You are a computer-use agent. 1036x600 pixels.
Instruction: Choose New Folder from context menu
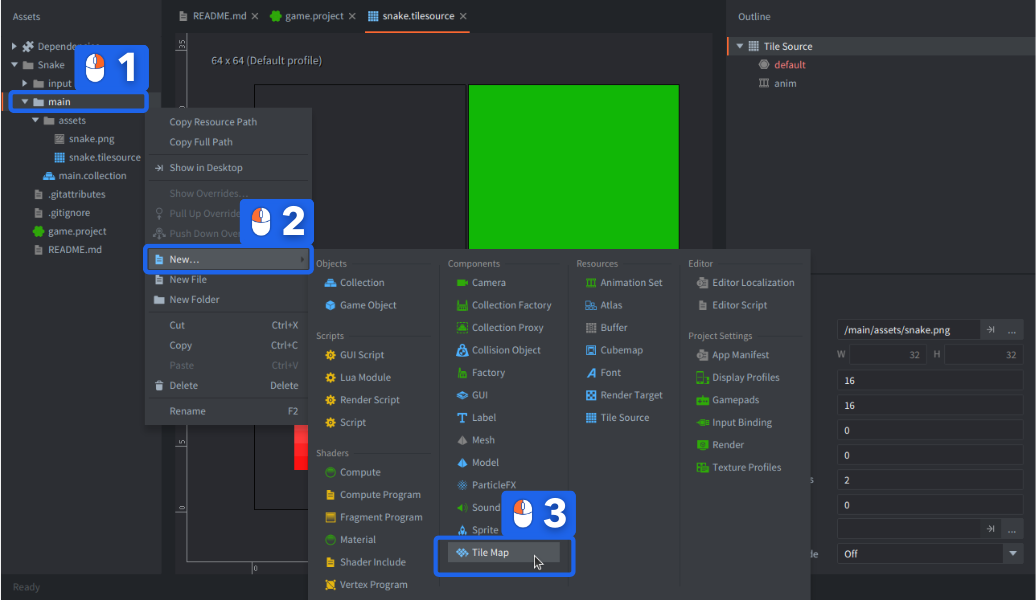pos(194,299)
